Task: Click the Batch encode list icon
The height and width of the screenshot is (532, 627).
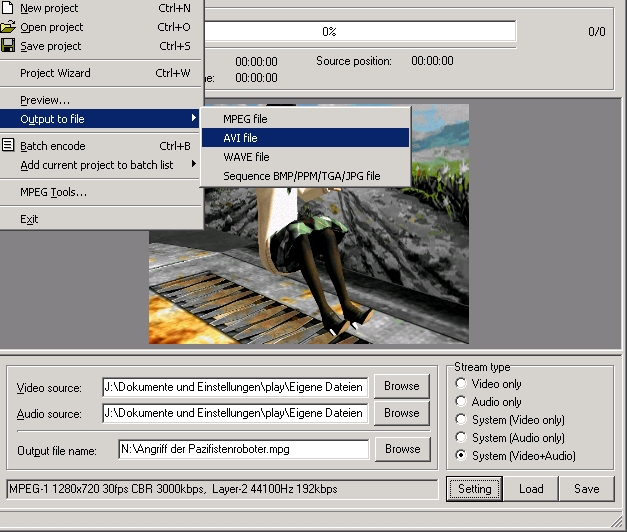Action: point(8,146)
